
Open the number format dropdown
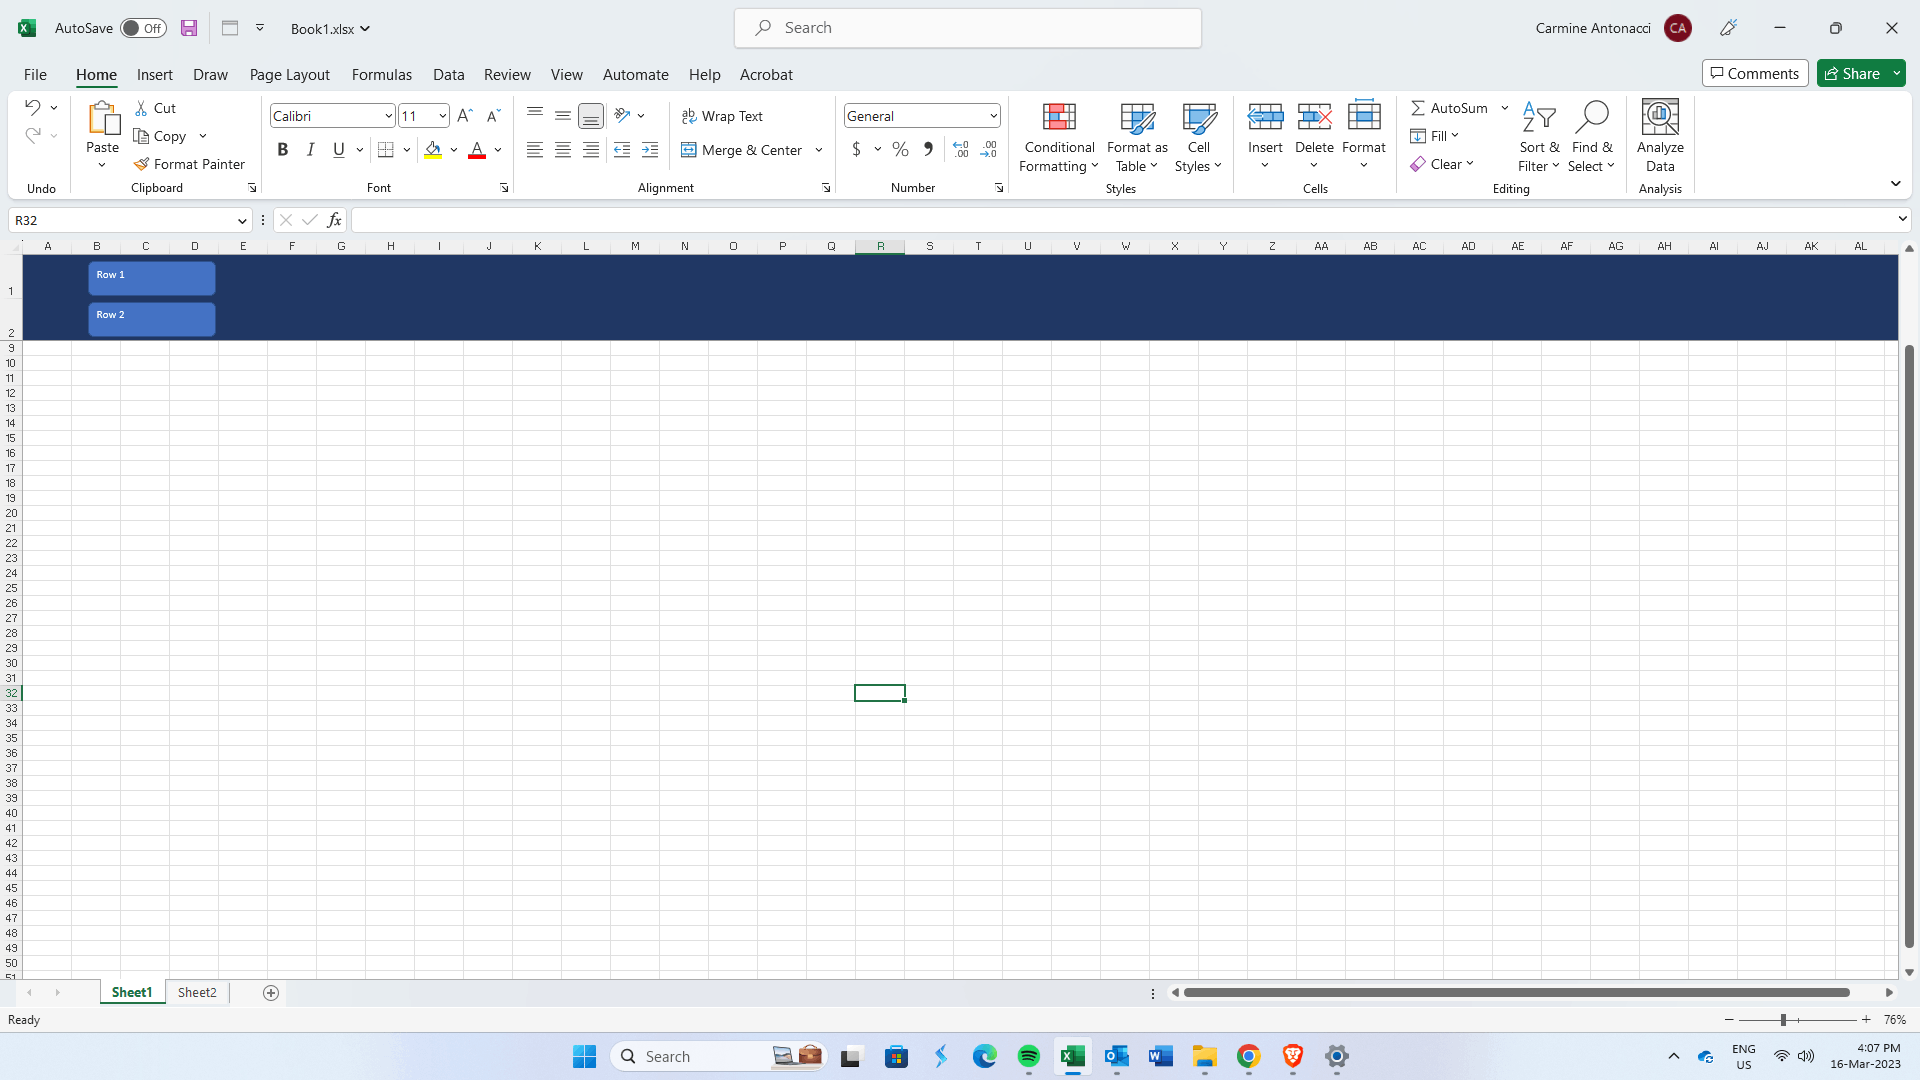click(988, 115)
